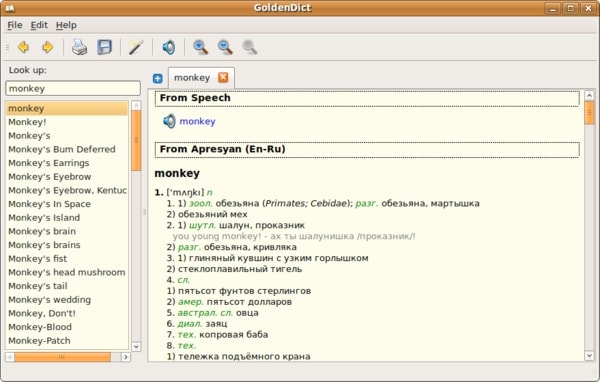Save the article with floppy disk icon
Image resolution: width=600 pixels, height=382 pixels.
coord(104,47)
